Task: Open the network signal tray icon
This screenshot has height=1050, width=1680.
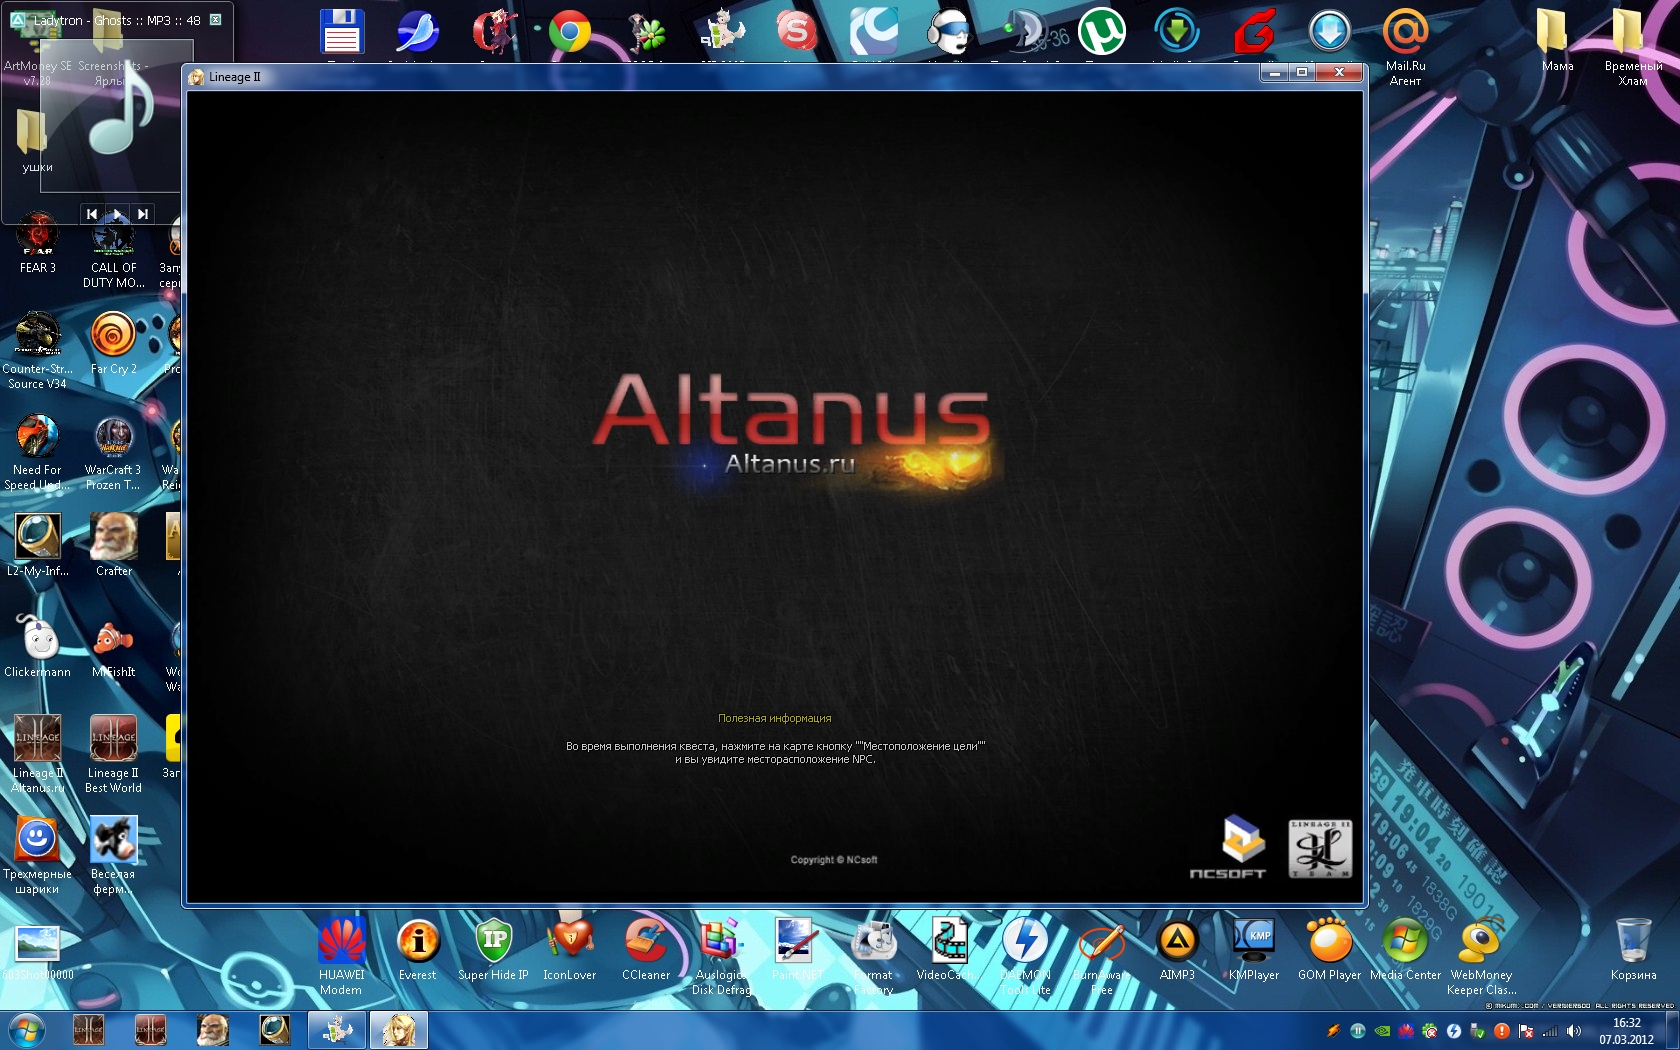Action: 1550,1031
